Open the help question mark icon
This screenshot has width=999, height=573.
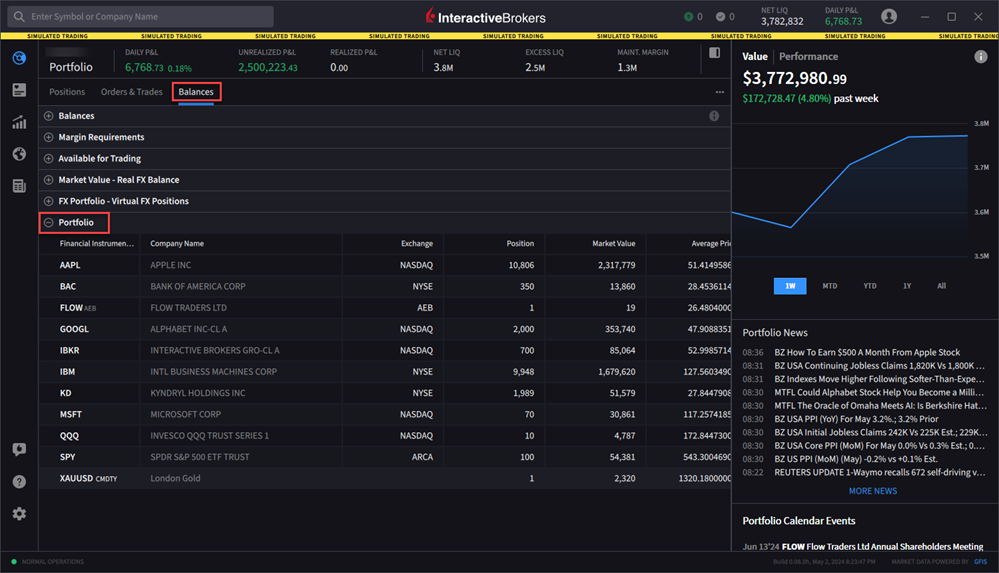(19, 481)
